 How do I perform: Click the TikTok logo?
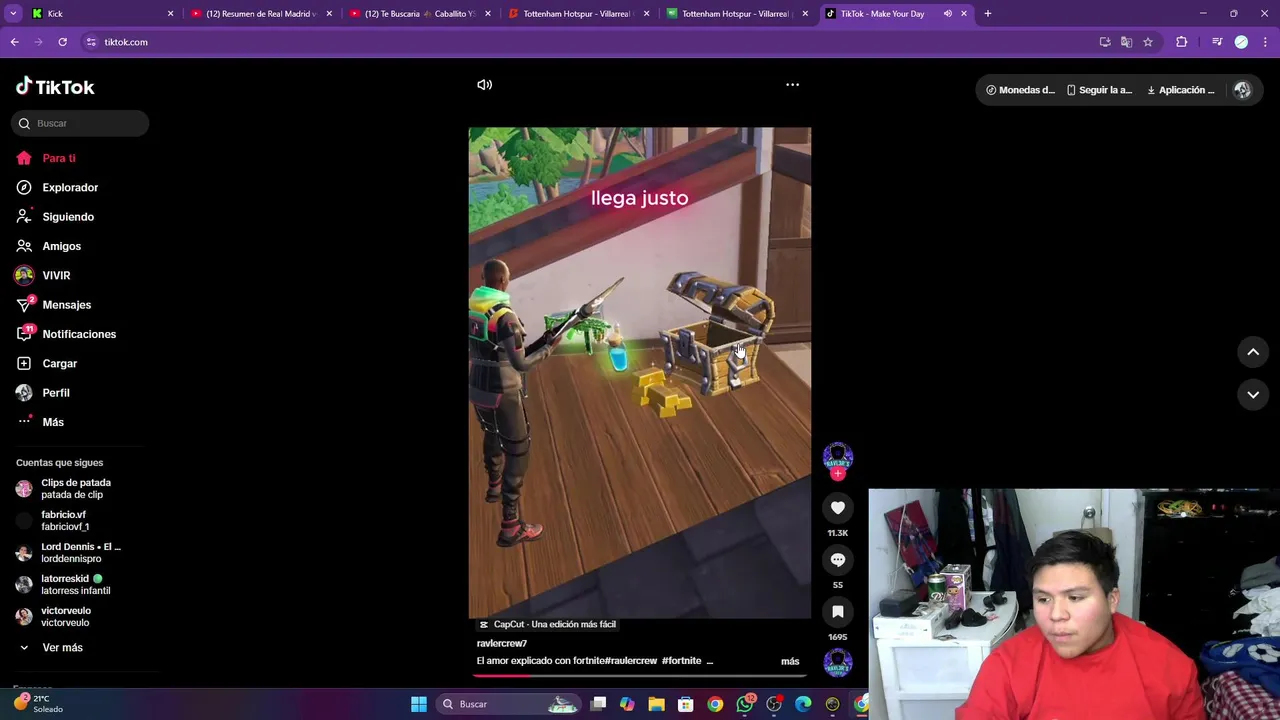click(55, 87)
